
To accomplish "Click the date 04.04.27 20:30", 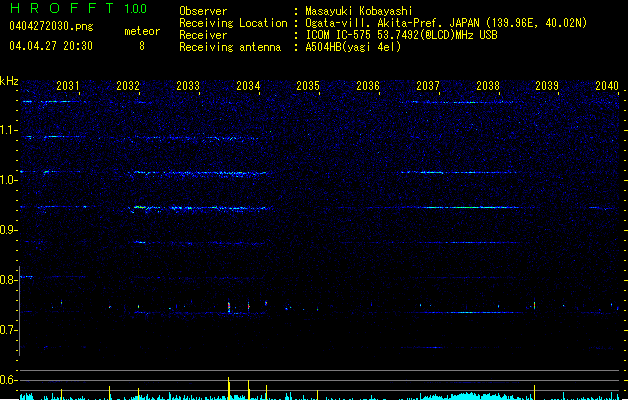I will tap(51, 46).
